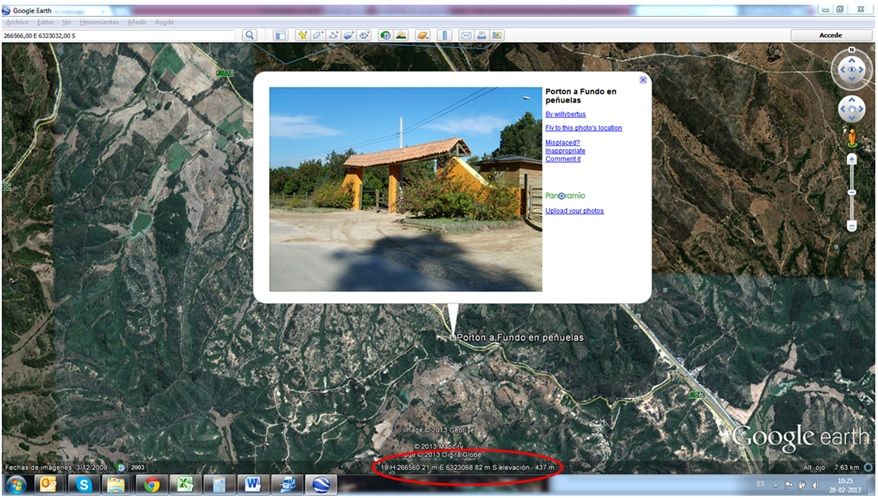Add a placemark with yellow pushpin icon
Image resolution: width=878 pixels, height=498 pixels.
pyautogui.click(x=302, y=35)
